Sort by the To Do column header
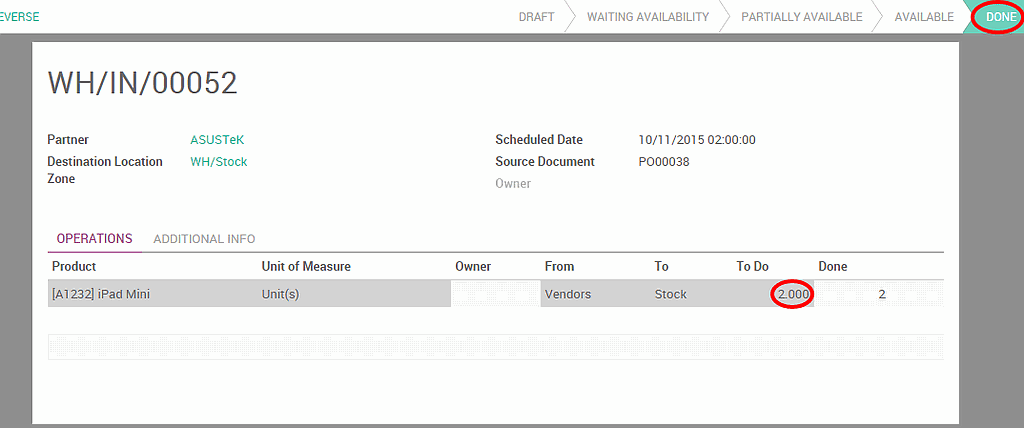1024x428 pixels. (x=752, y=267)
